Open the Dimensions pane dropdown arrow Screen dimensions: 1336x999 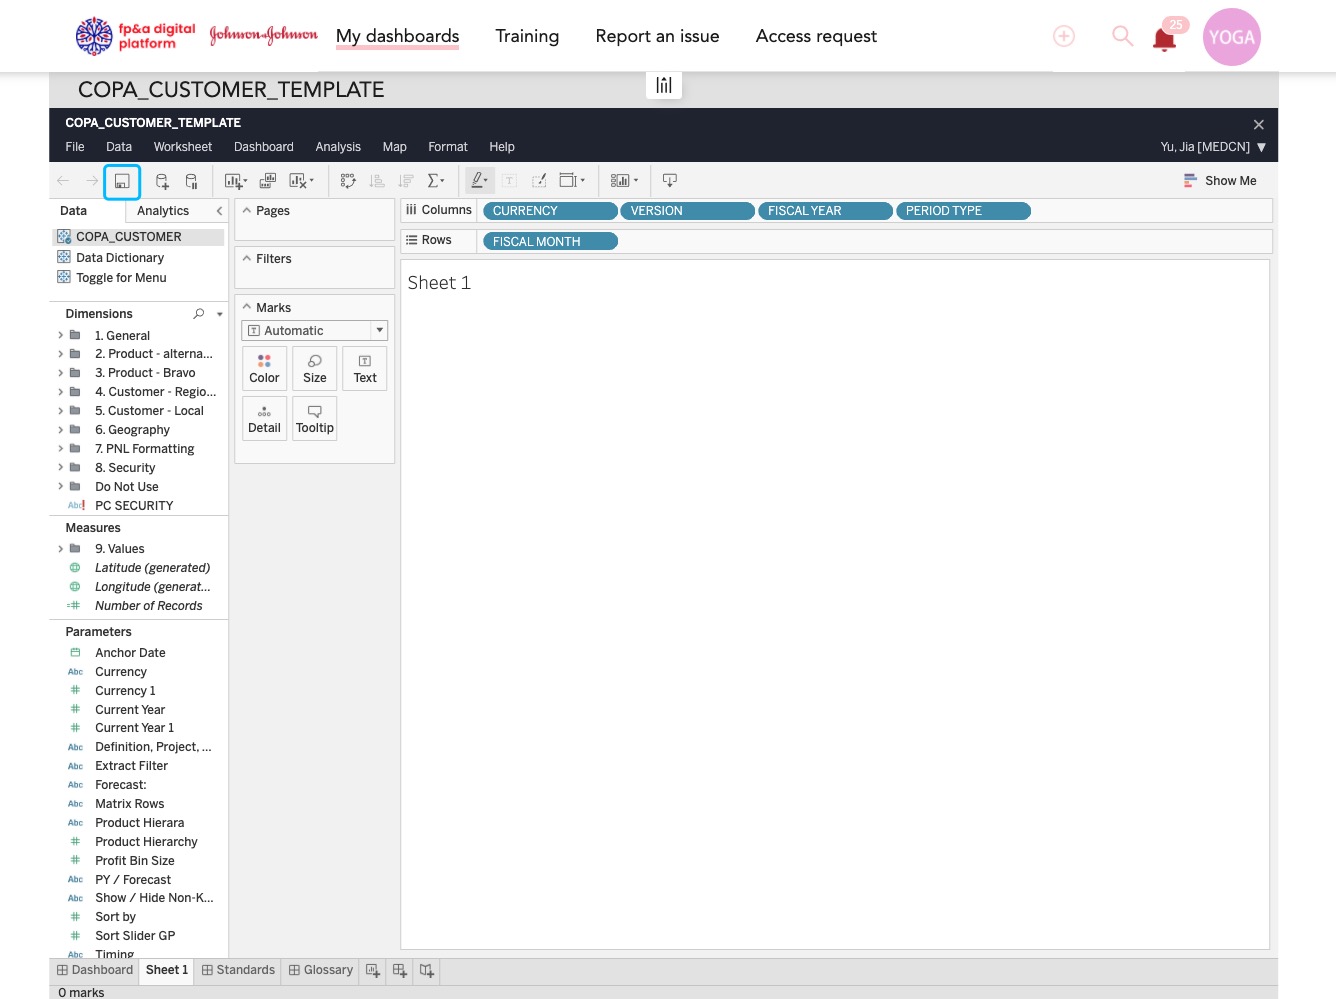point(220,314)
